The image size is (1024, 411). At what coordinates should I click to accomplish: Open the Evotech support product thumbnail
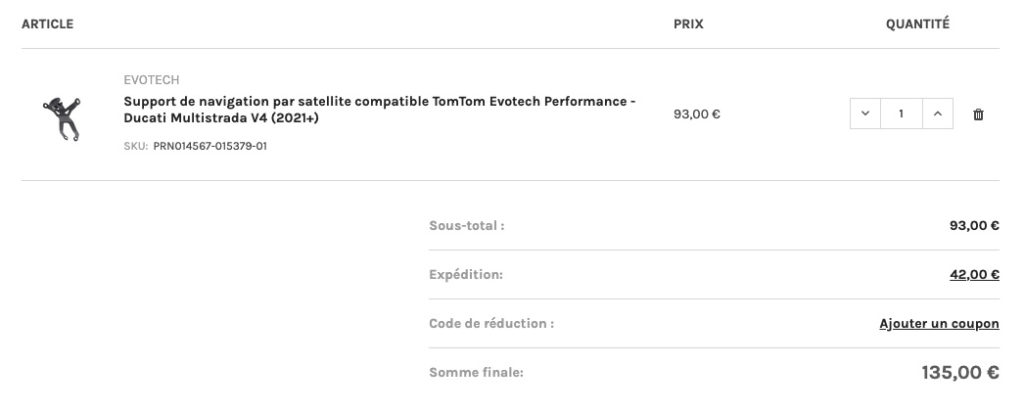(61, 118)
